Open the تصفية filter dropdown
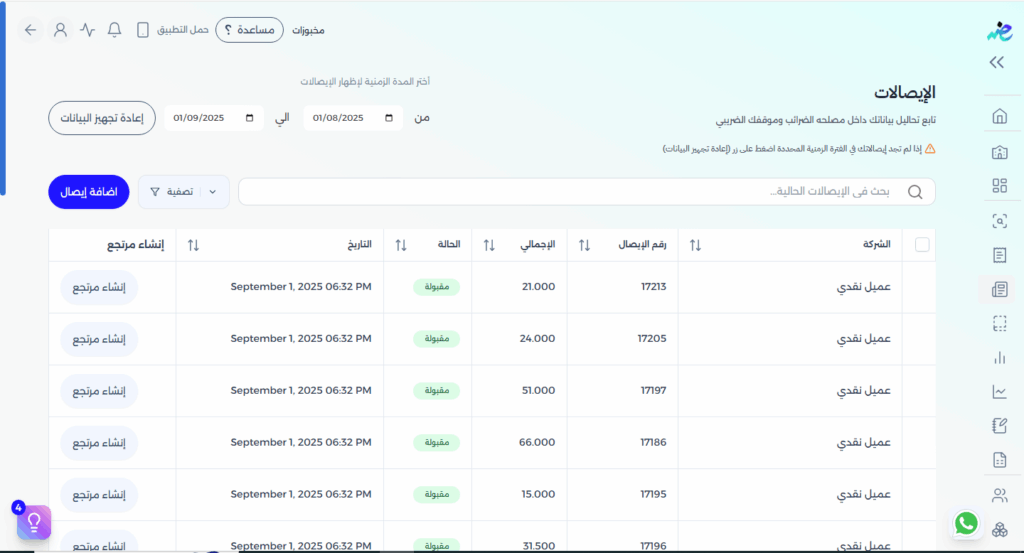 point(183,192)
